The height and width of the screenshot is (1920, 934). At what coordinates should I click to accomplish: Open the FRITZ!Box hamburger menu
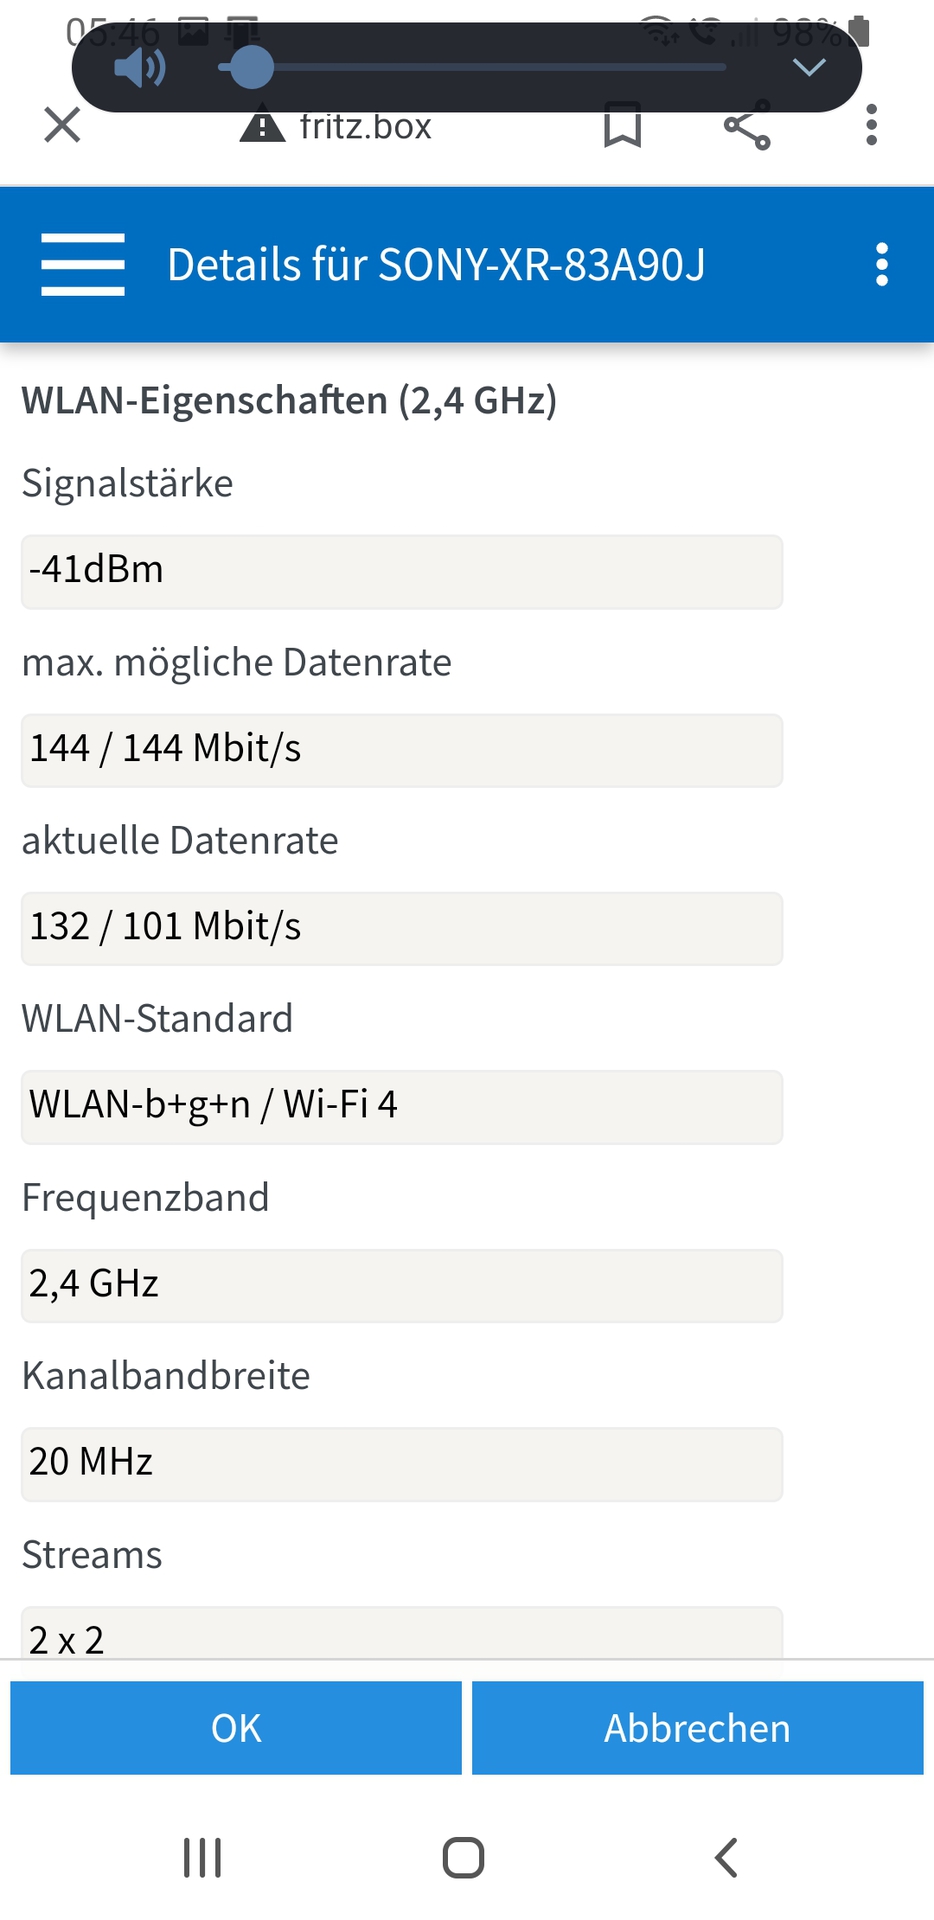pyautogui.click(x=83, y=265)
